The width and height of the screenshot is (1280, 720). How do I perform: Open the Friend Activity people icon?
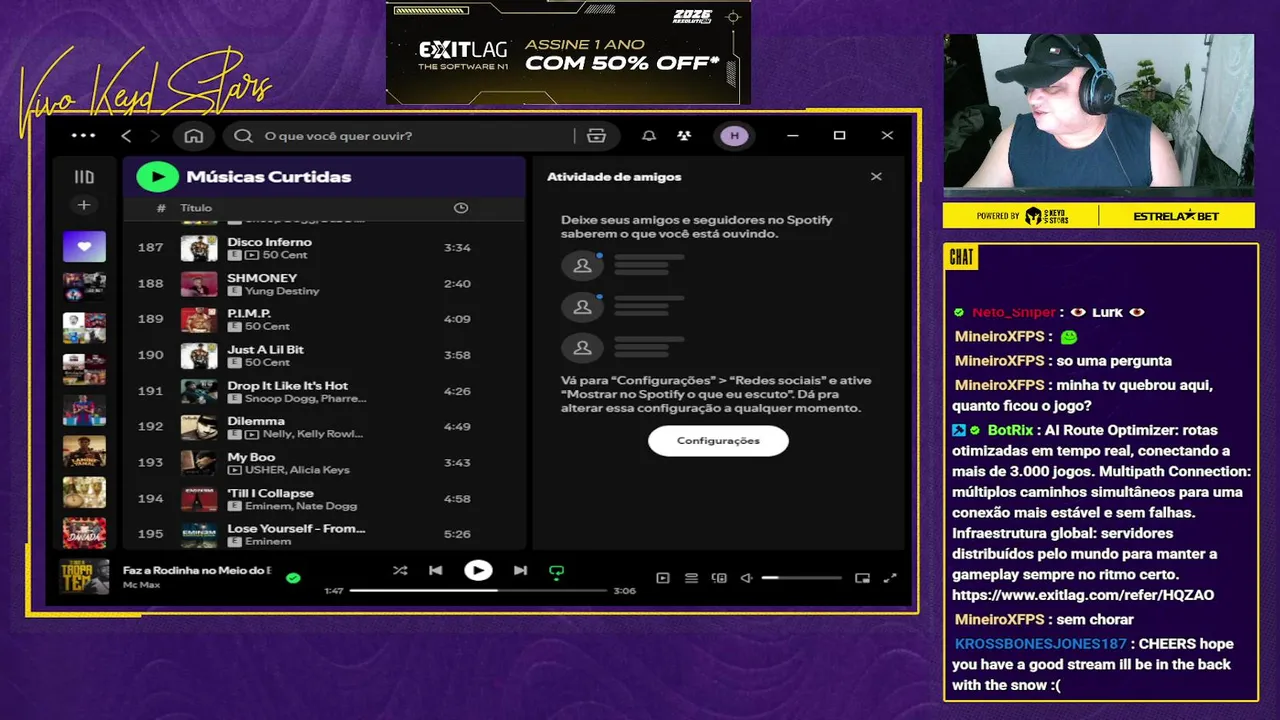tap(684, 136)
